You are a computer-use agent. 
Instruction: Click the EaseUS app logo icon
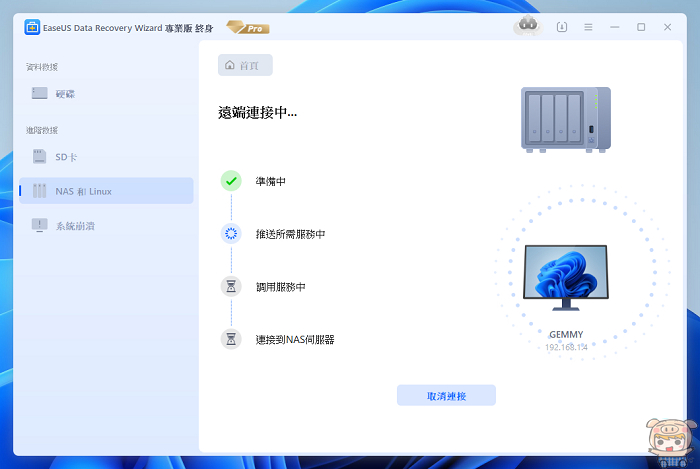click(x=33, y=27)
